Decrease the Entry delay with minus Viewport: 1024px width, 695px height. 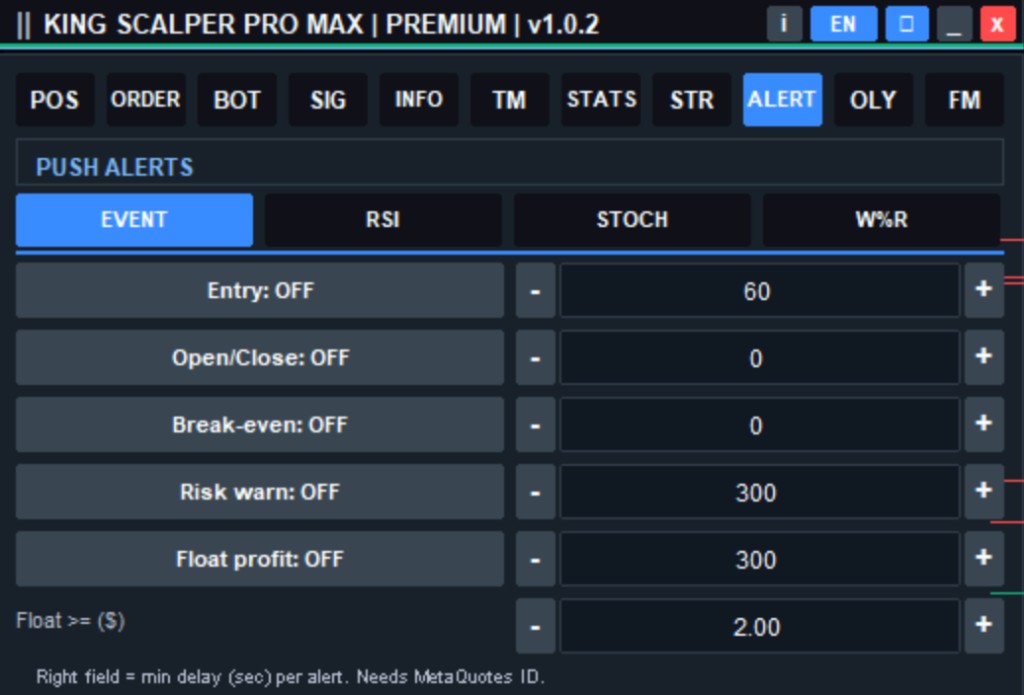pos(536,291)
